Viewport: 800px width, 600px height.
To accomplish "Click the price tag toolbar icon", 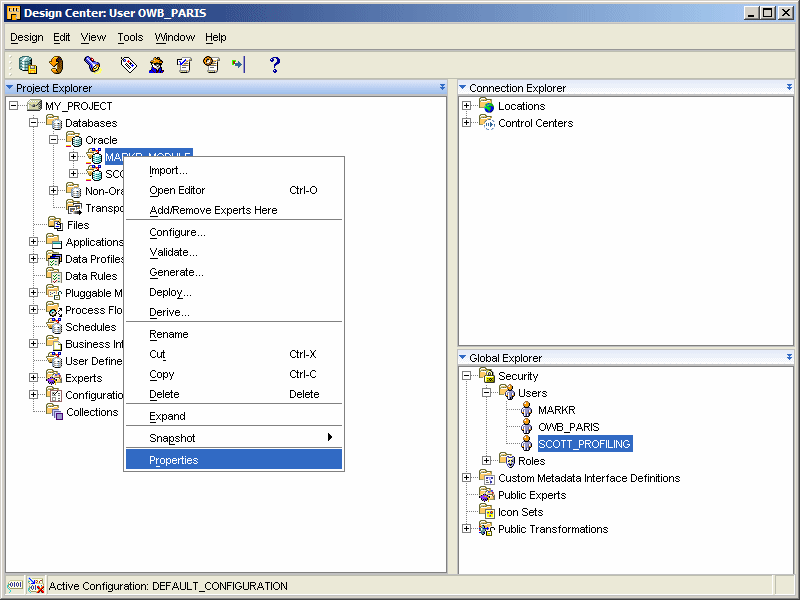I will pos(128,65).
